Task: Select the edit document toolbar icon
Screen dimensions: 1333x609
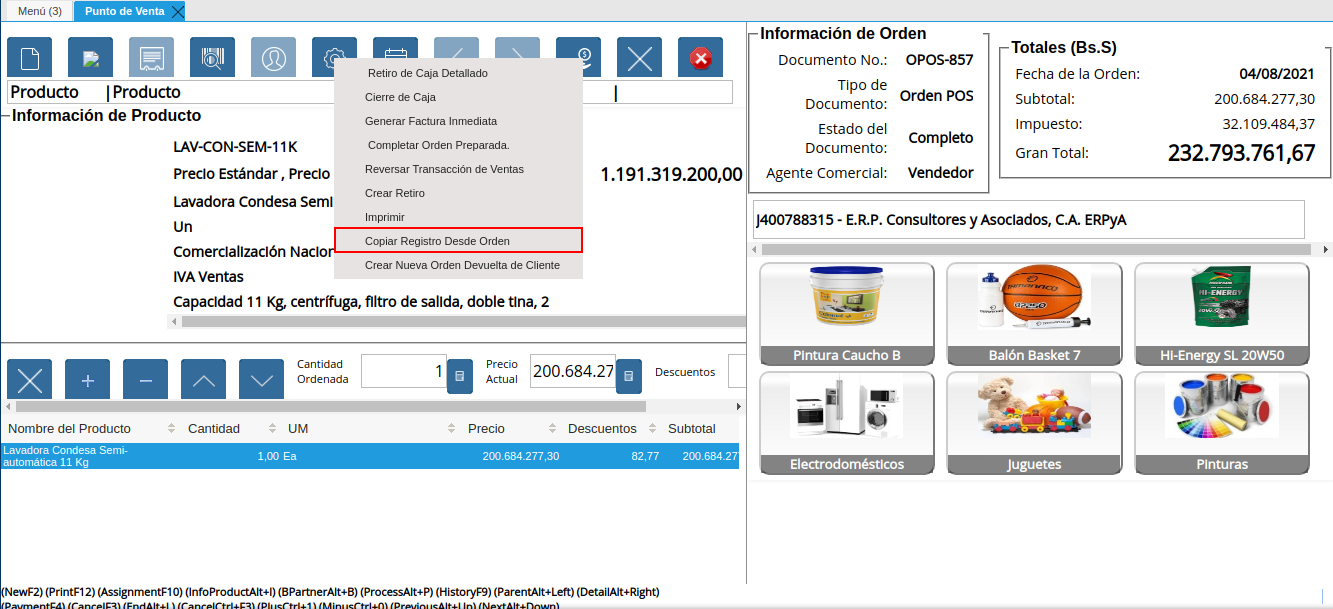Action: 90,57
